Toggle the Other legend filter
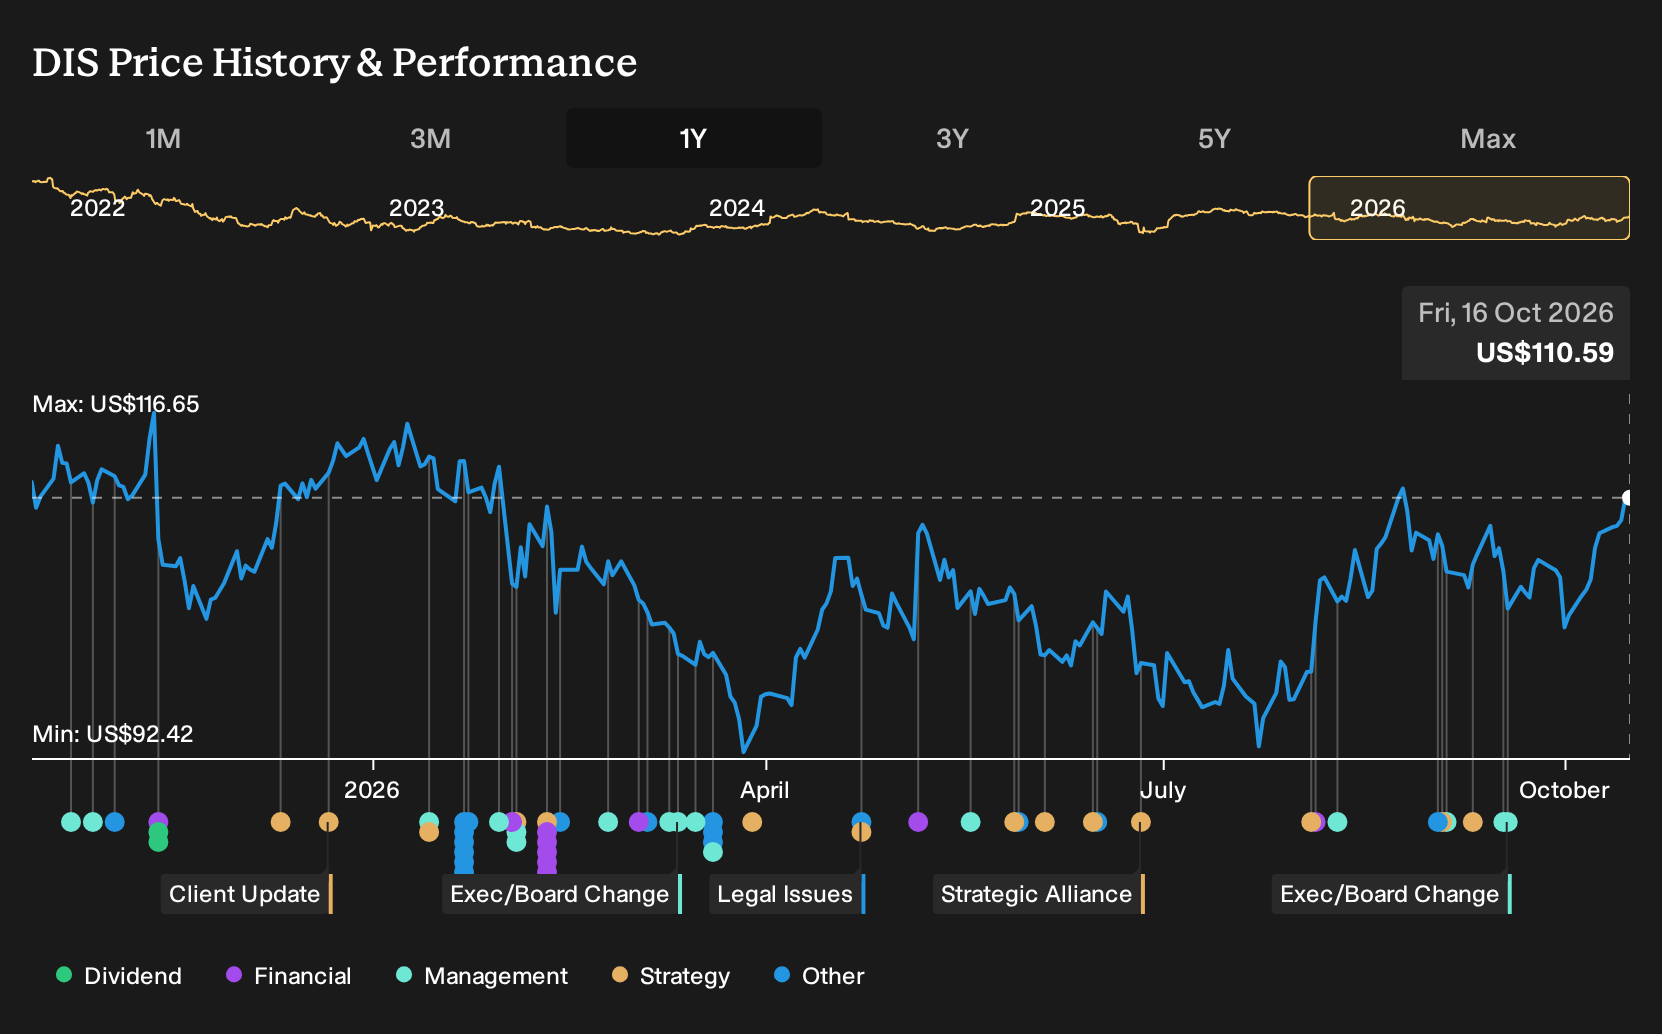The image size is (1662, 1034). click(x=819, y=976)
